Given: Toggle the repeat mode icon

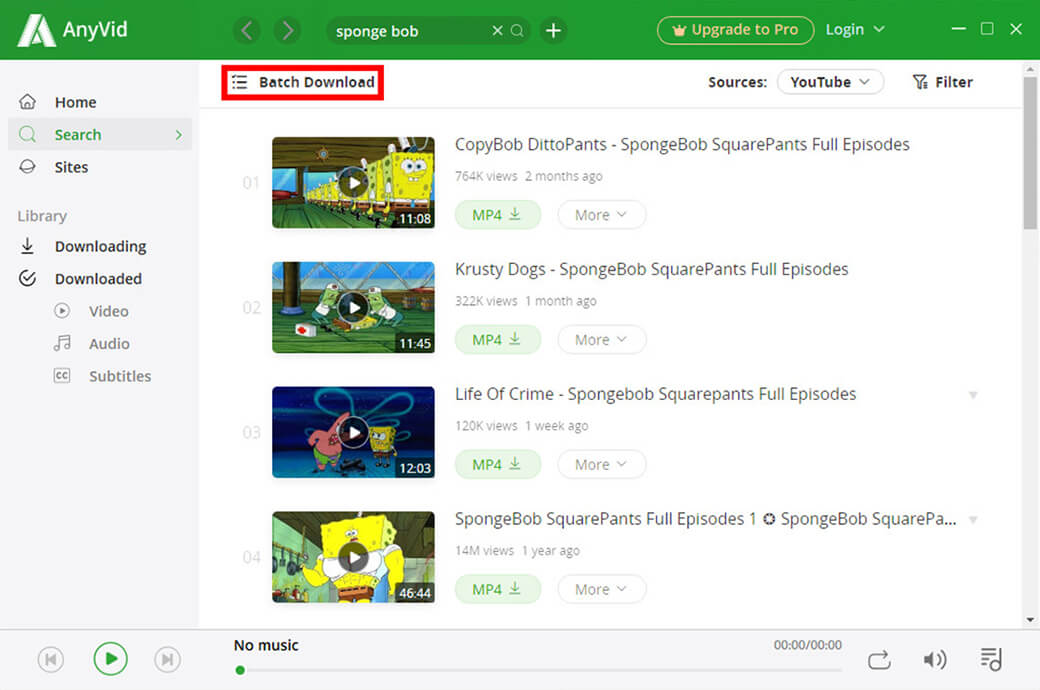Looking at the screenshot, I should click(x=879, y=659).
